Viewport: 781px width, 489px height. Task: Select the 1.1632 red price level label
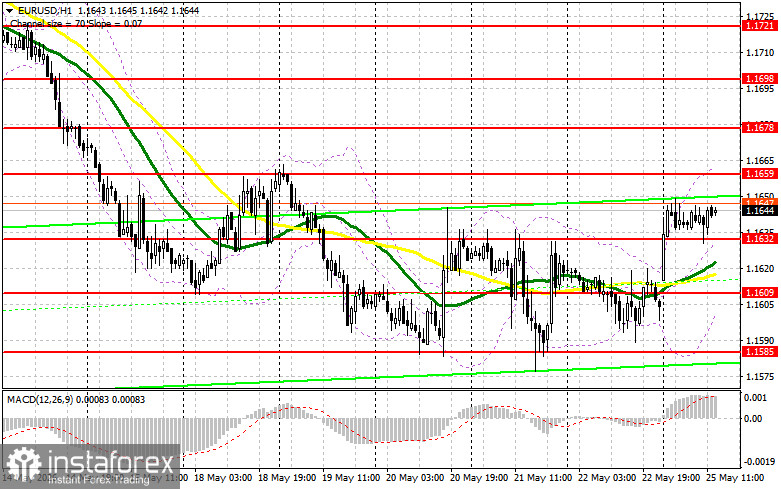[x=759, y=239]
